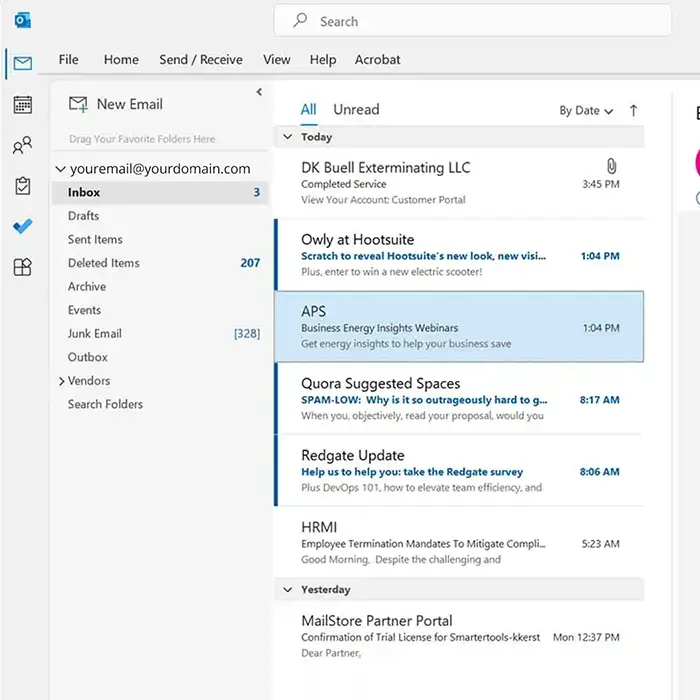Open the More Apps grid icon
The width and height of the screenshot is (700, 700).
22,267
